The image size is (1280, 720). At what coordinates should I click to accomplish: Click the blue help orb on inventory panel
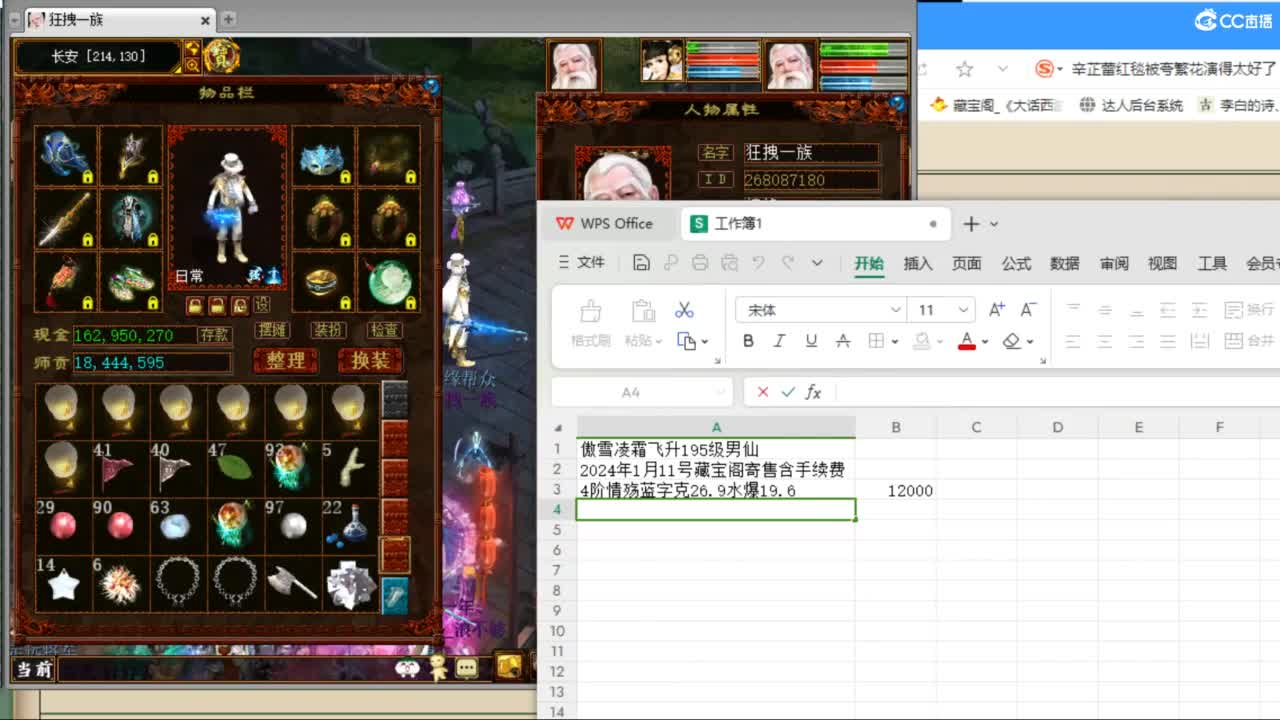point(431,88)
